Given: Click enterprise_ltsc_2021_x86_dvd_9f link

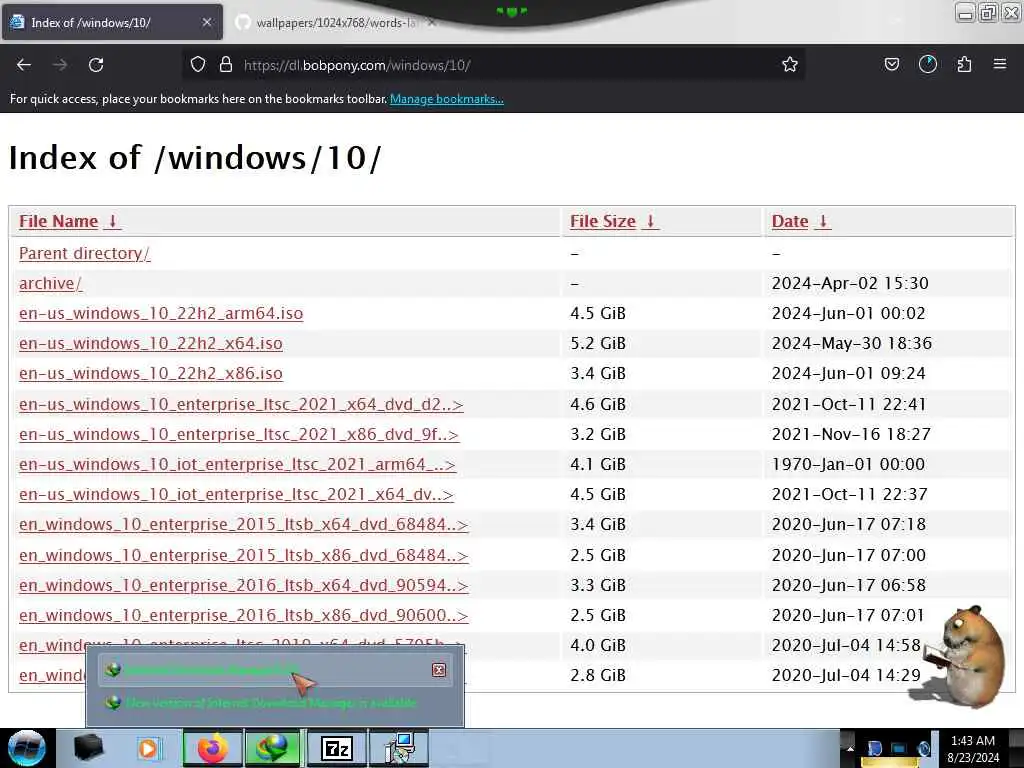Looking at the screenshot, I should (239, 434).
